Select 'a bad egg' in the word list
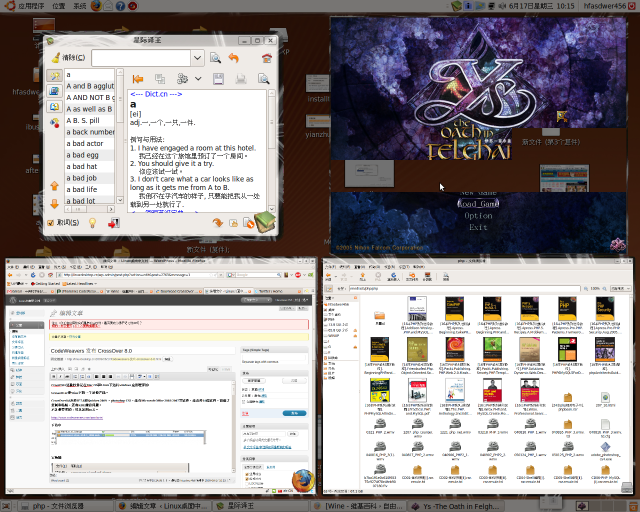Screen dimensions: 640x512 pyautogui.click(x=89, y=155)
